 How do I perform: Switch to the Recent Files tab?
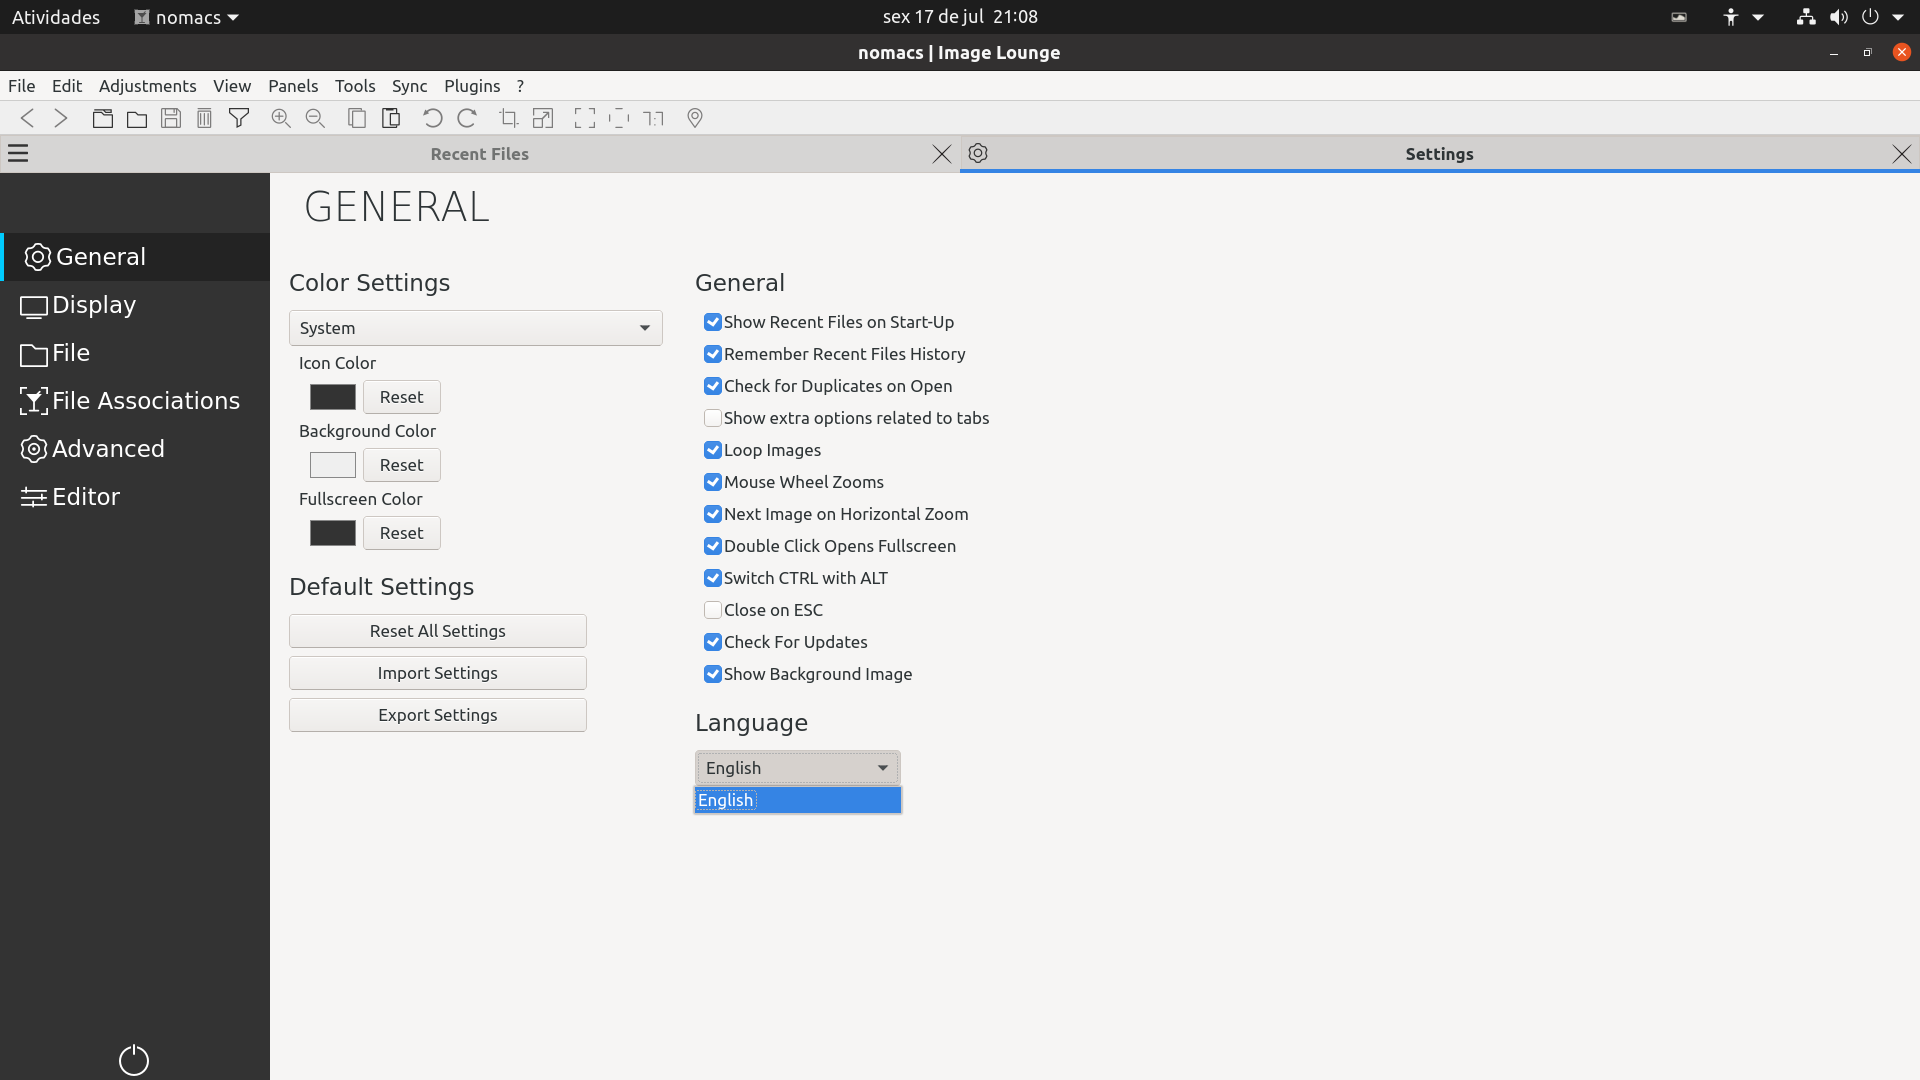[x=480, y=154]
